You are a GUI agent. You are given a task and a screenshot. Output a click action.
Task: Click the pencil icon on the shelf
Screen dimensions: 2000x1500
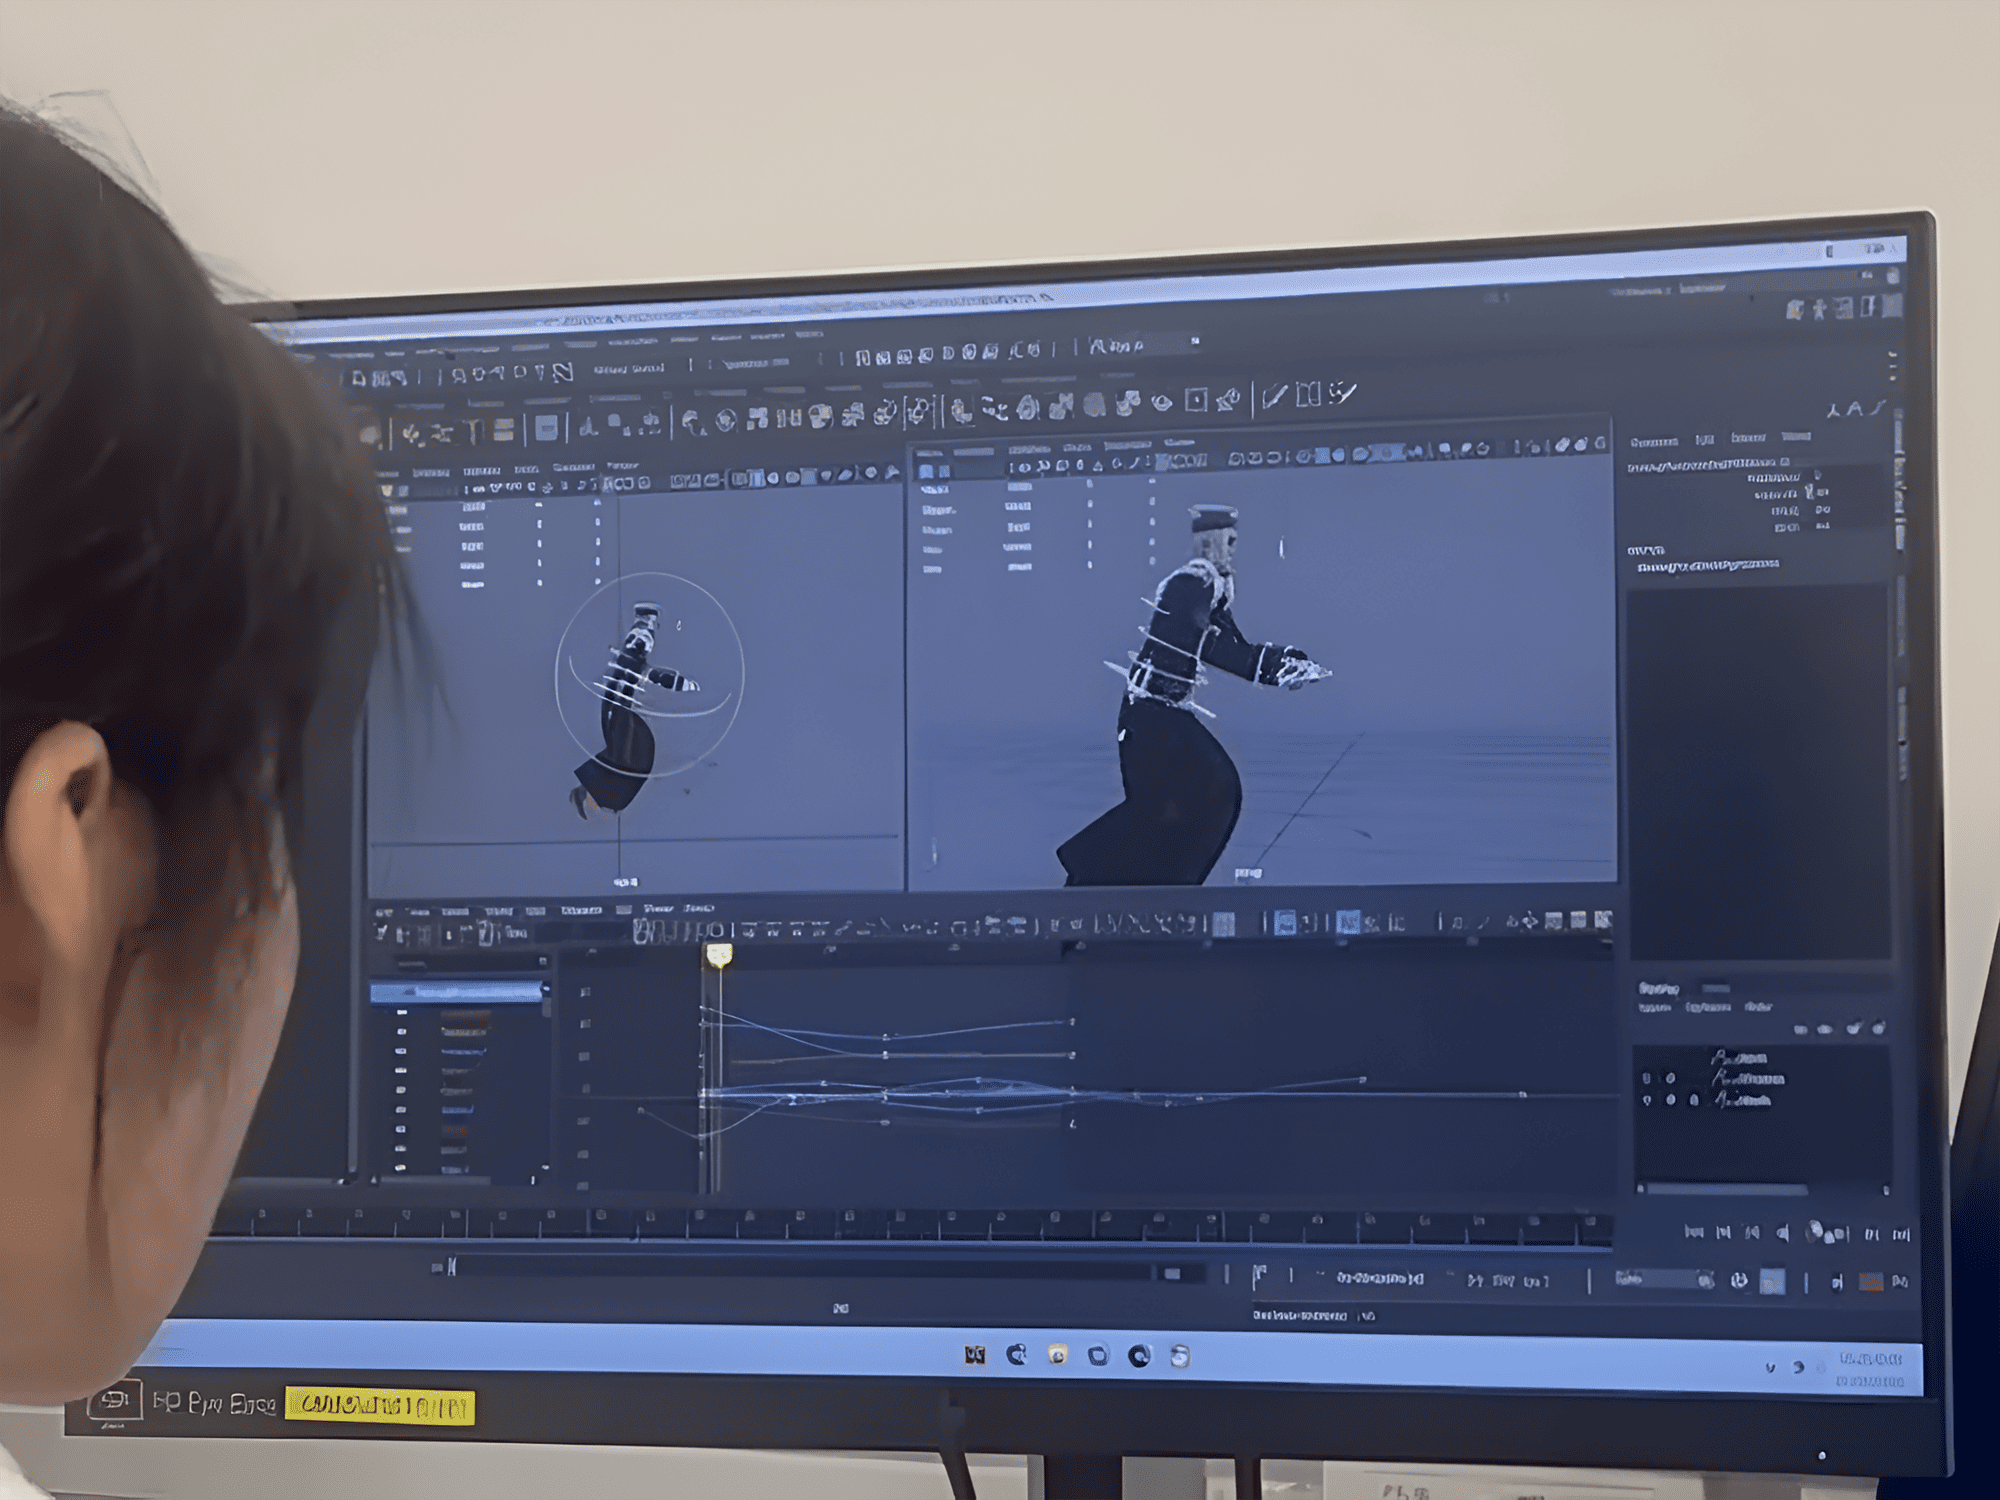1274,397
